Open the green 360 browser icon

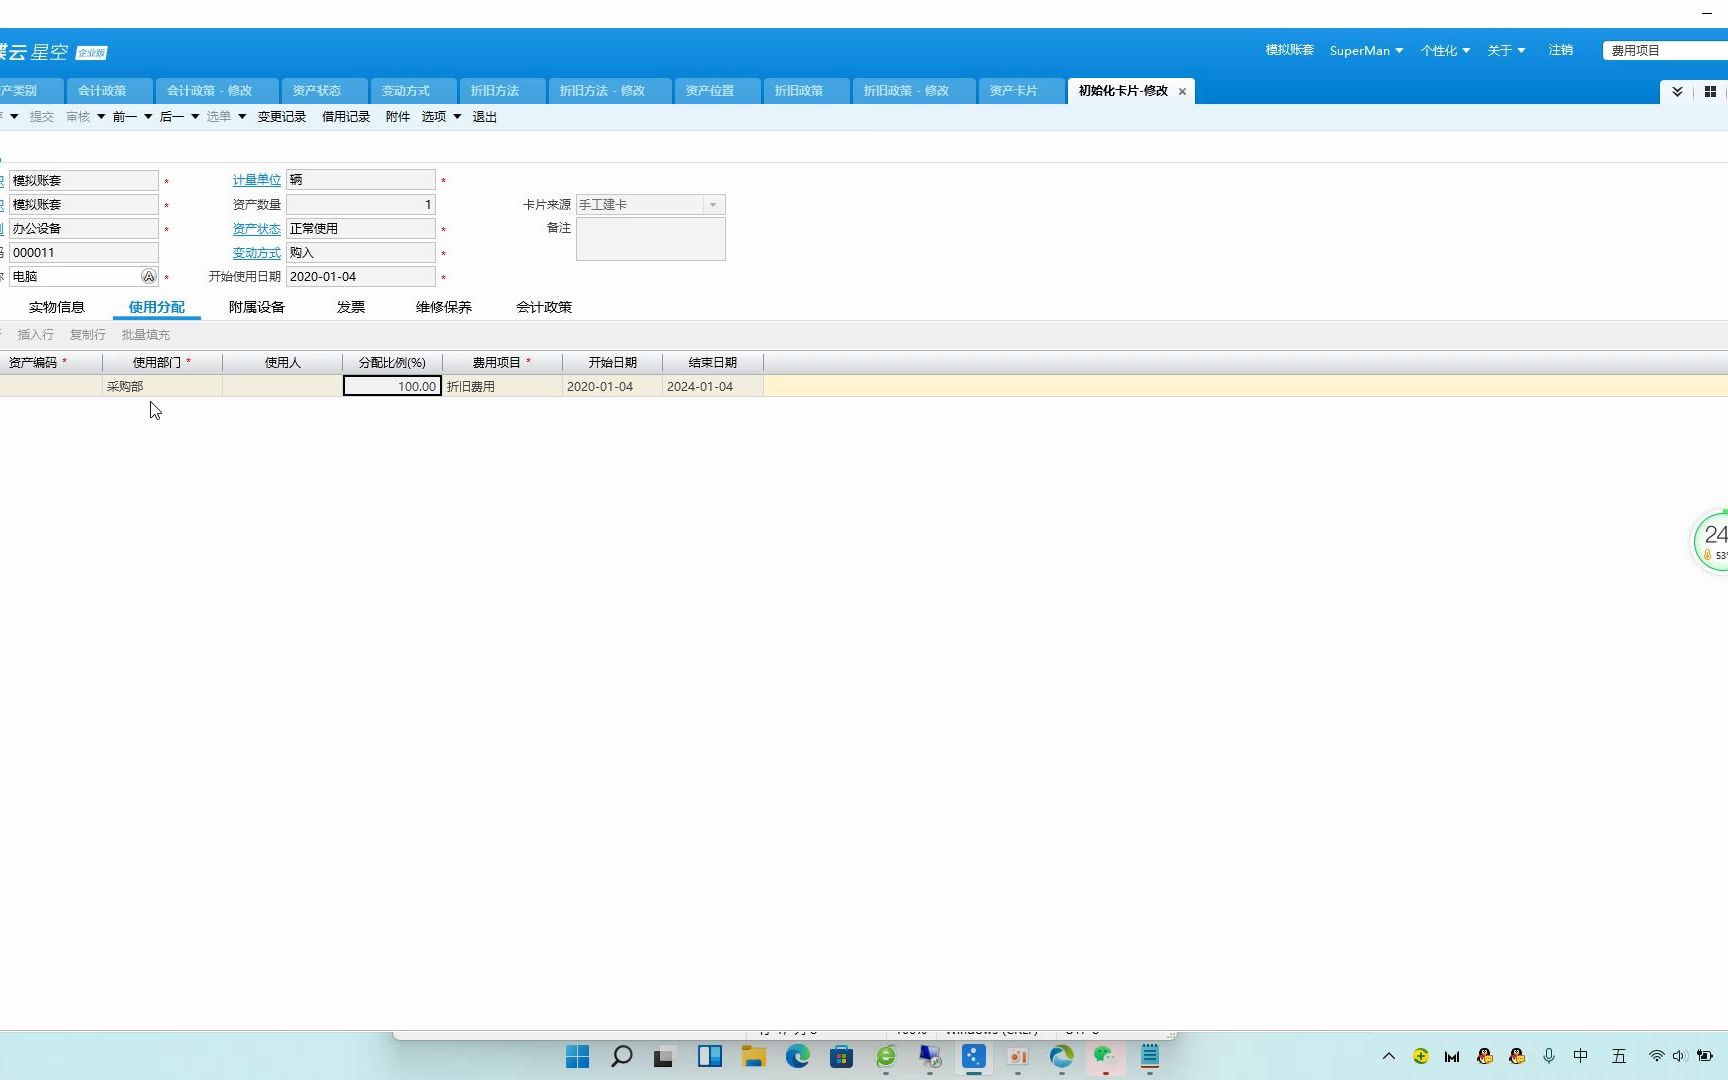(x=886, y=1056)
